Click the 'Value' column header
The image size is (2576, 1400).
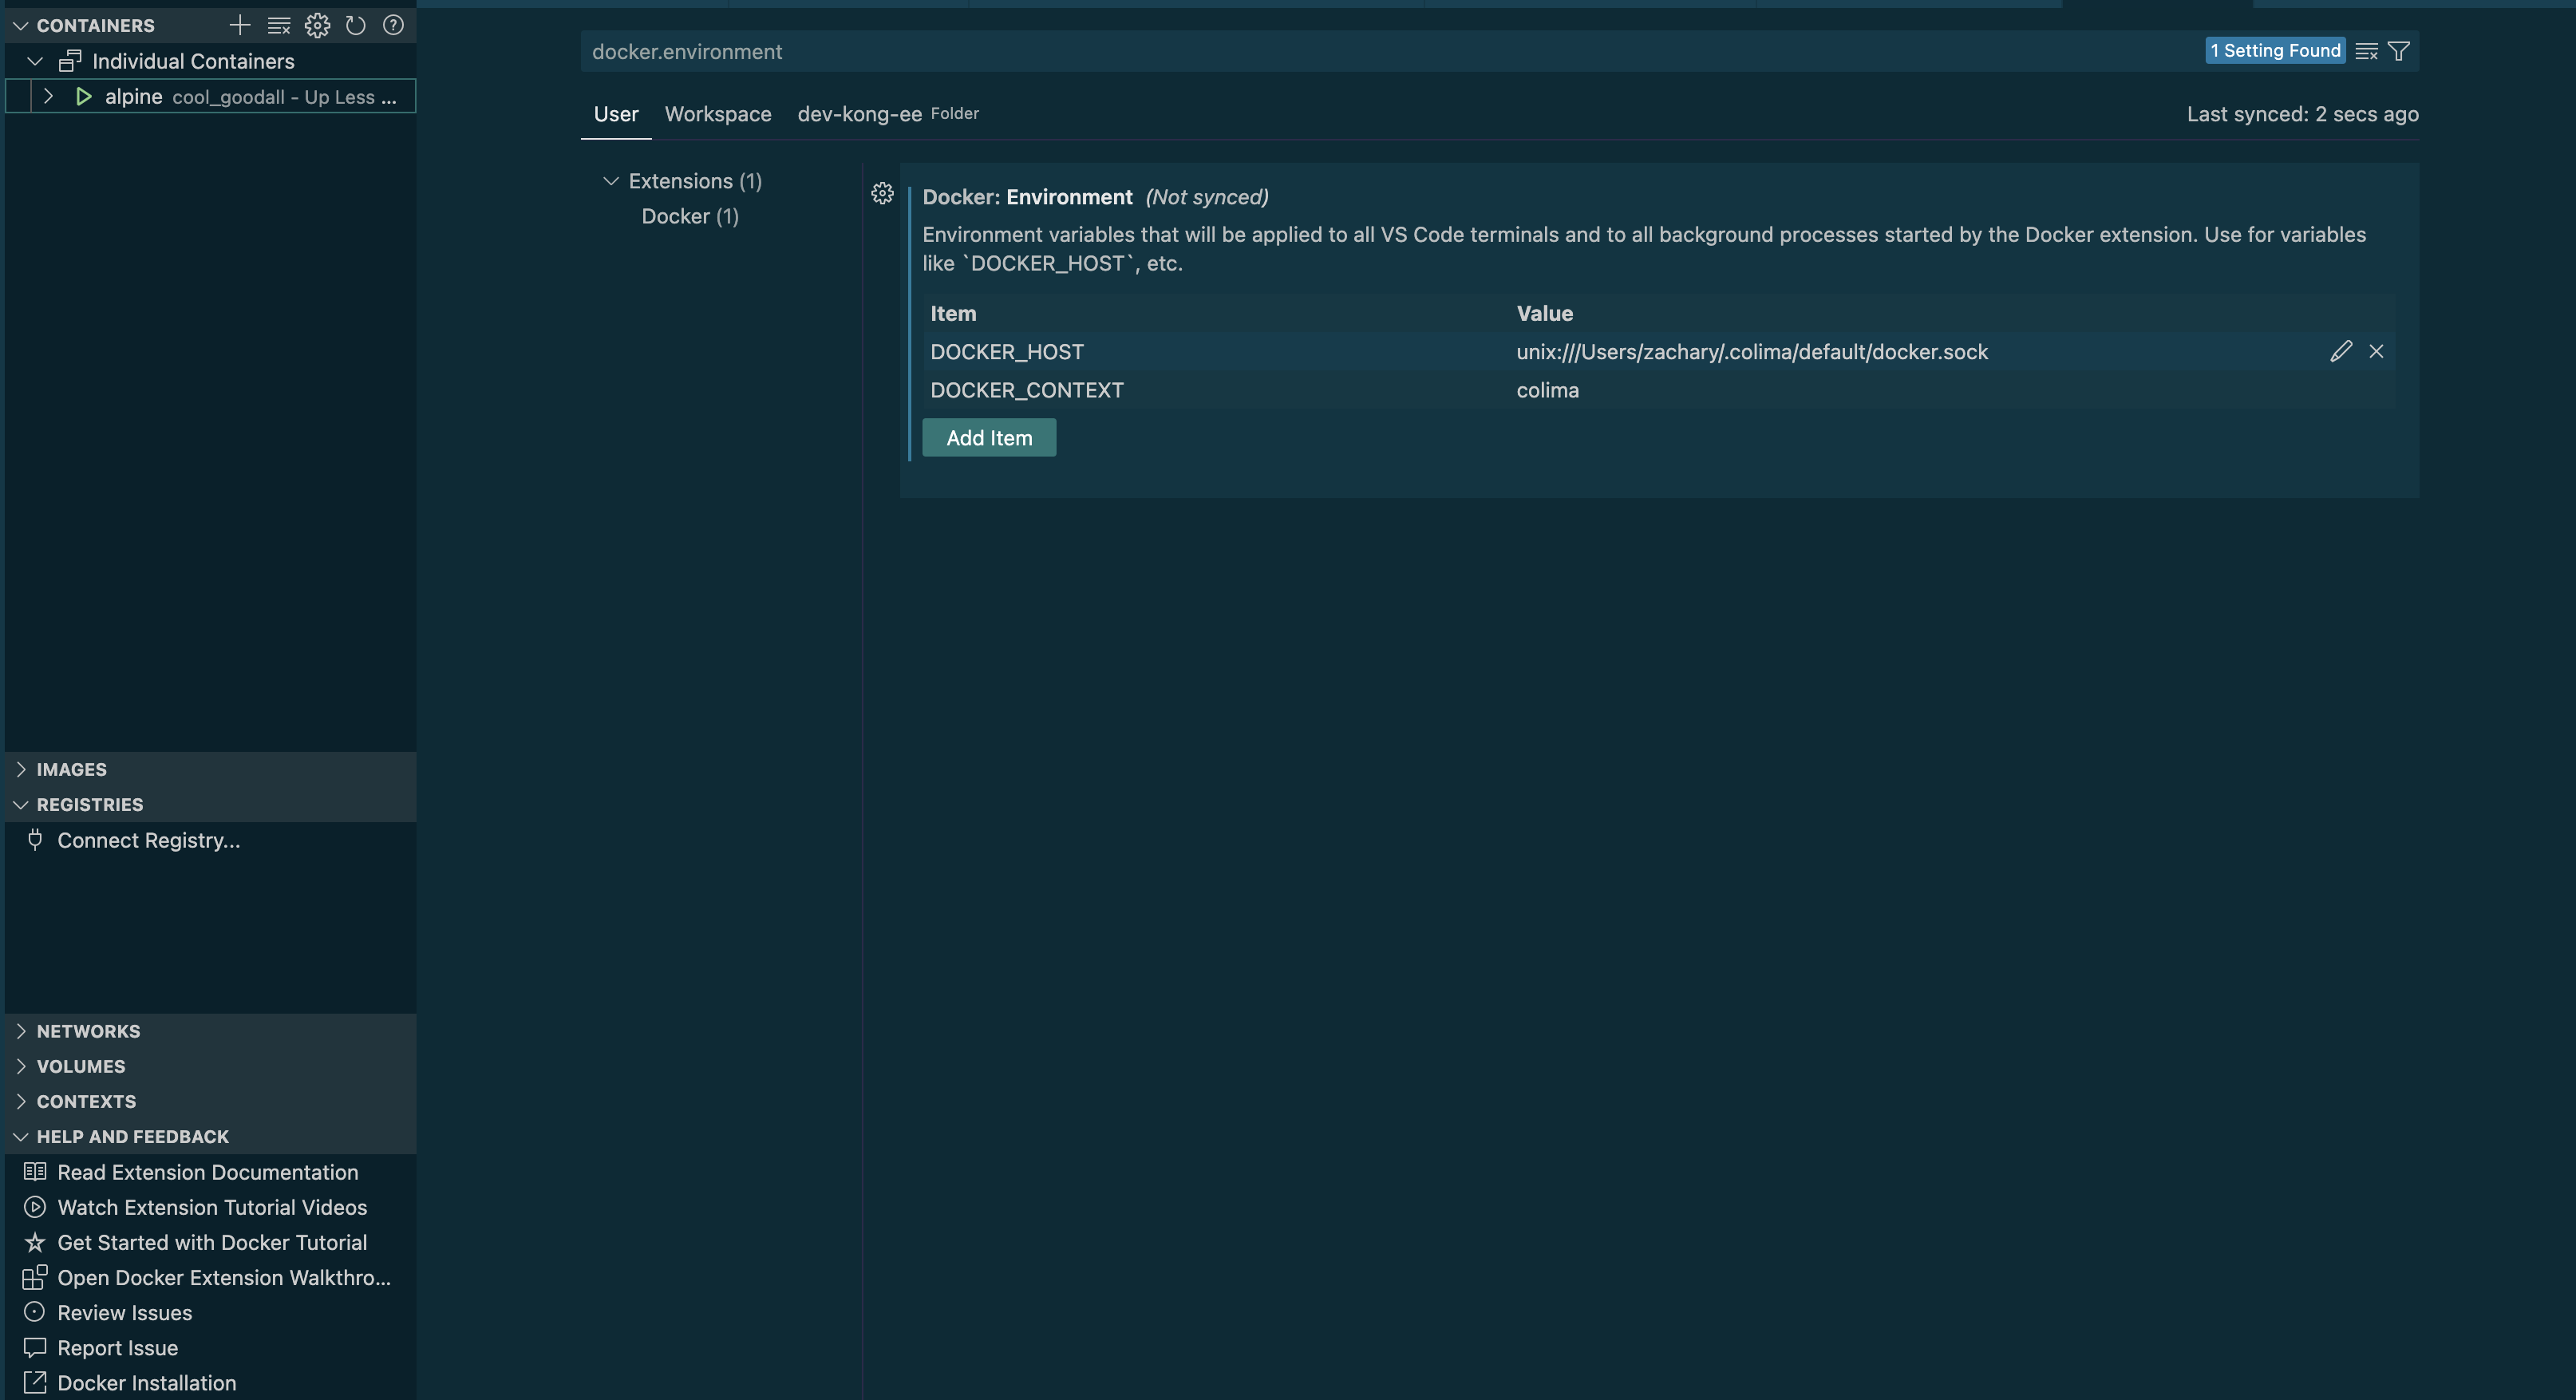point(1544,313)
